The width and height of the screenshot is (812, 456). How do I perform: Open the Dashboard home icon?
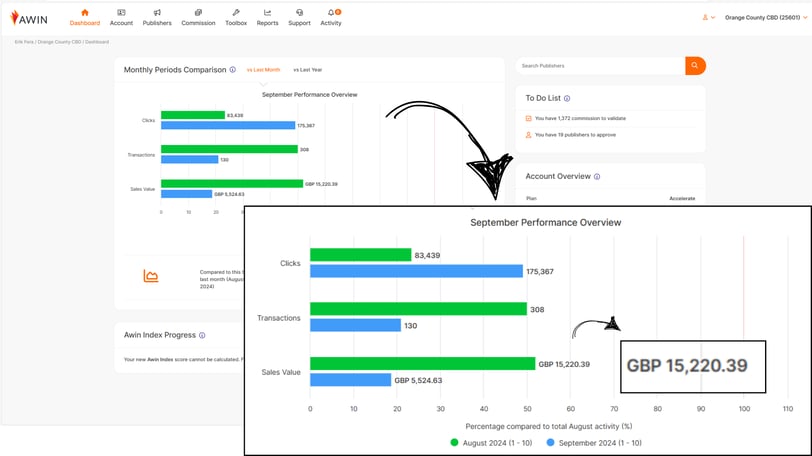(85, 12)
